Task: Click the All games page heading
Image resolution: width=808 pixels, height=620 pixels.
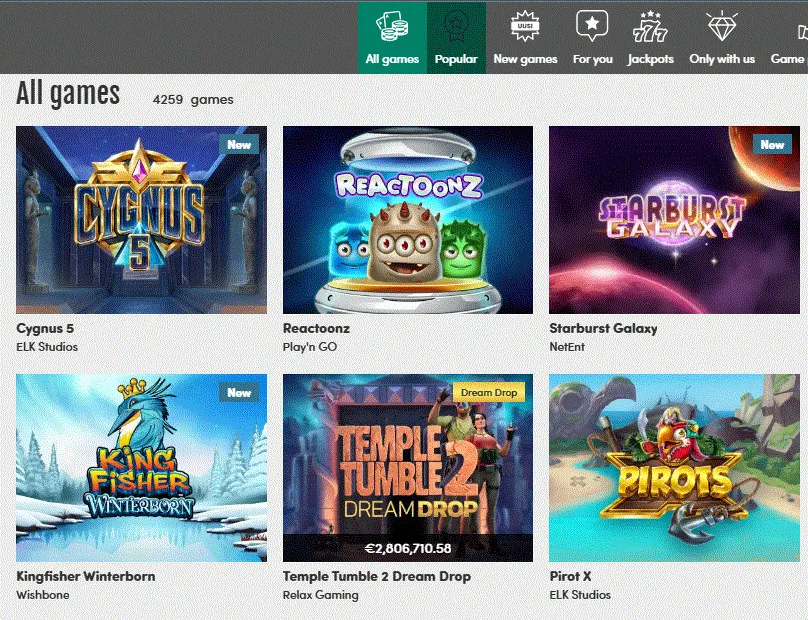Action: tap(68, 94)
